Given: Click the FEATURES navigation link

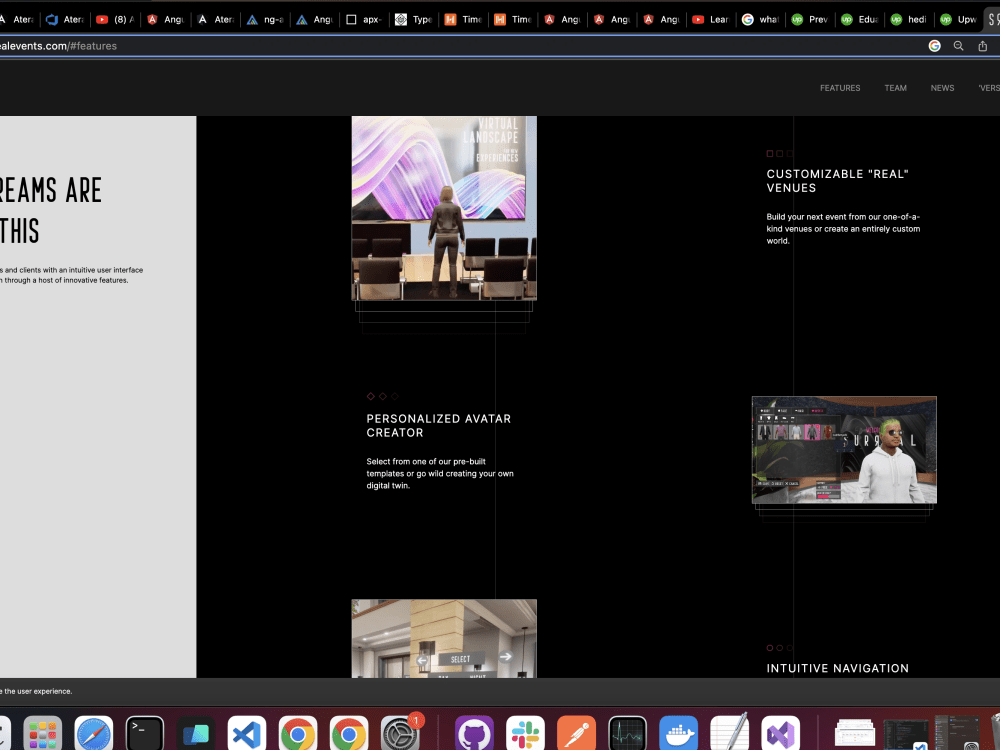Looking at the screenshot, I should tap(840, 88).
